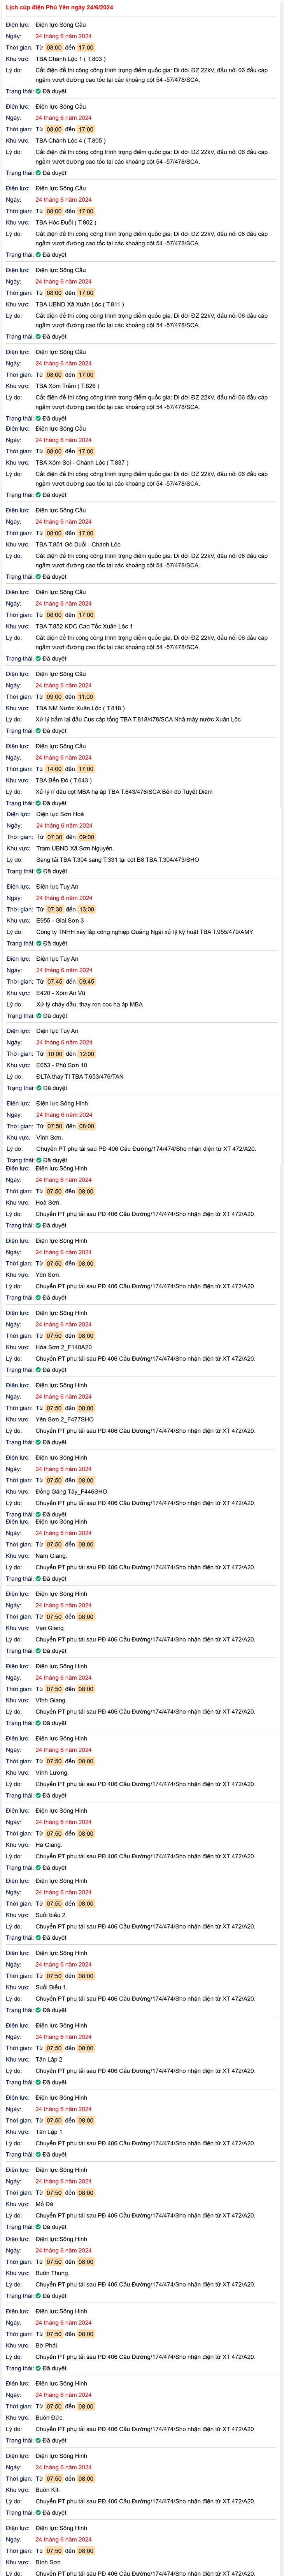Image resolution: width=284 pixels, height=2576 pixels.
Task: Select approved status icon for TBA Xóm Trầm
Action: 39,419
